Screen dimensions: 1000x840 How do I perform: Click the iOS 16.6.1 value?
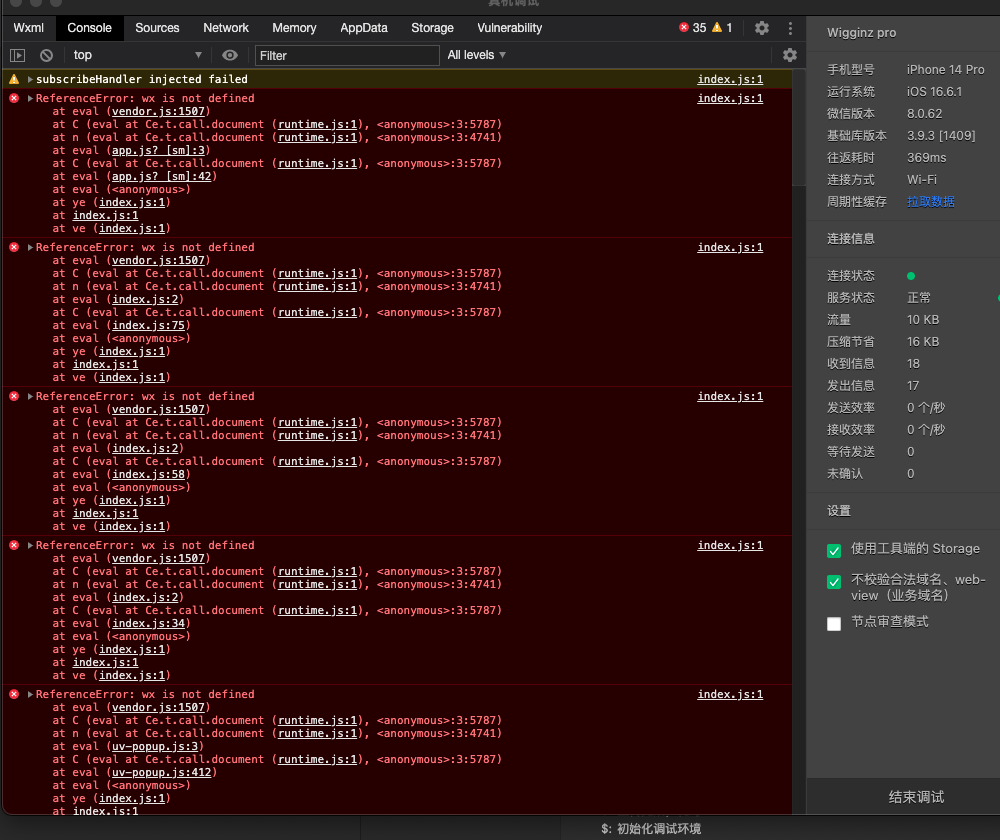[934, 91]
